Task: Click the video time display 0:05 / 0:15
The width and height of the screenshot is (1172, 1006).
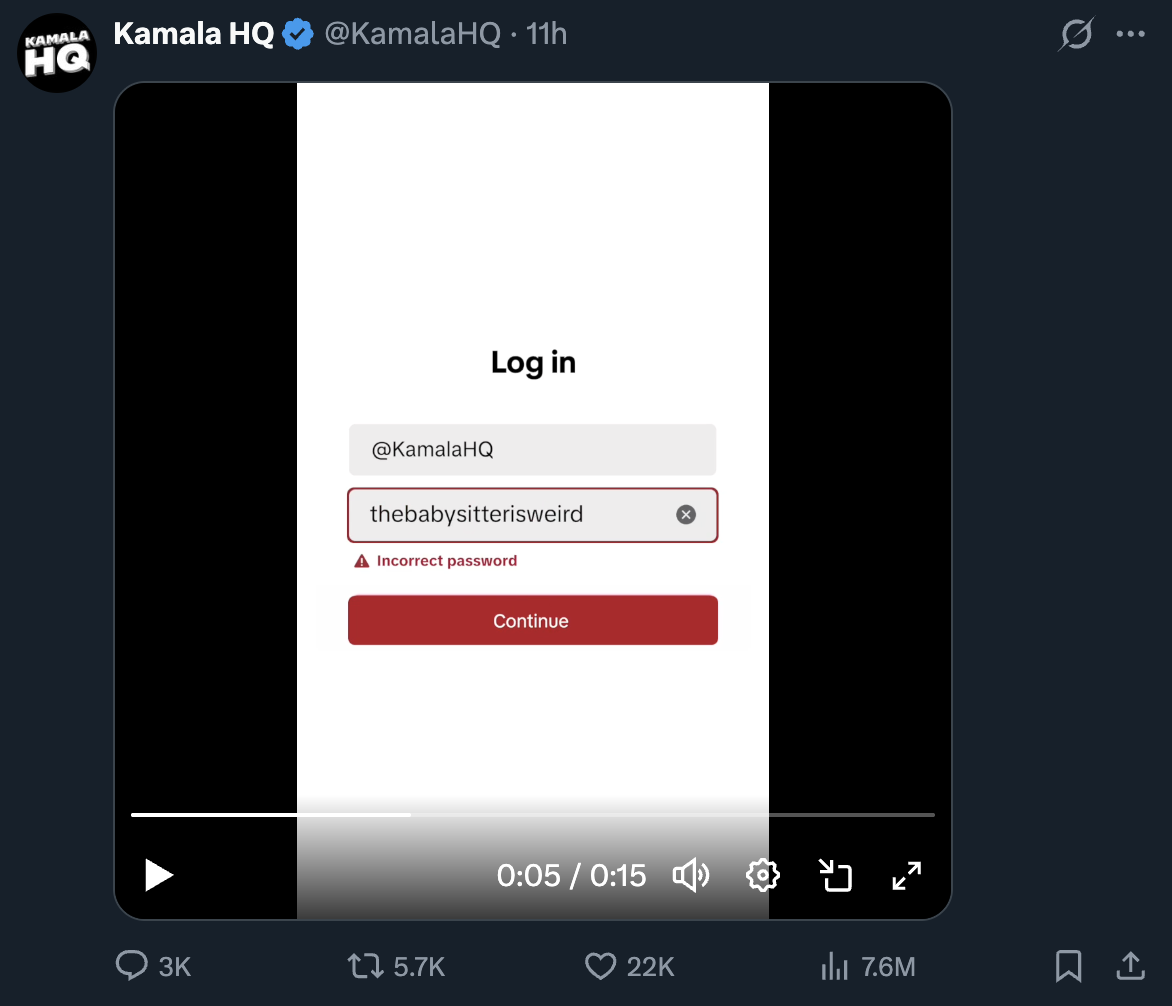Action: (571, 876)
